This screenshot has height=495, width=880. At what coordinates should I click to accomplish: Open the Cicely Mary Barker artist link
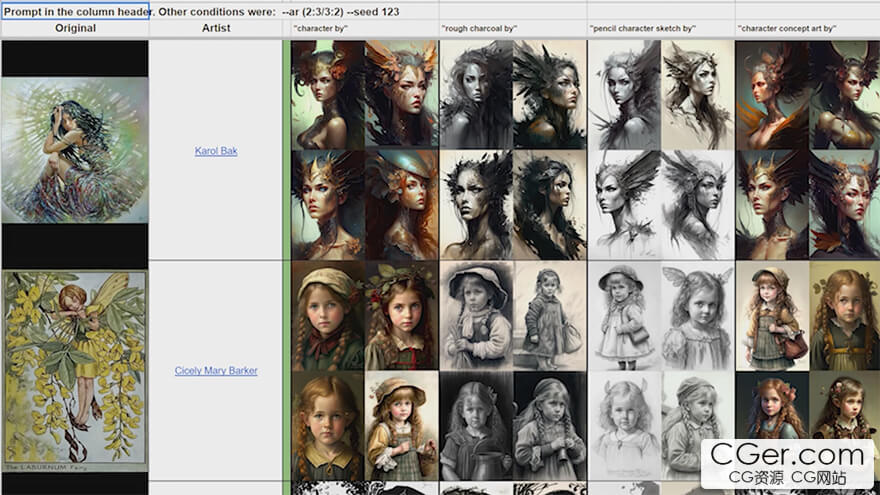(x=216, y=371)
